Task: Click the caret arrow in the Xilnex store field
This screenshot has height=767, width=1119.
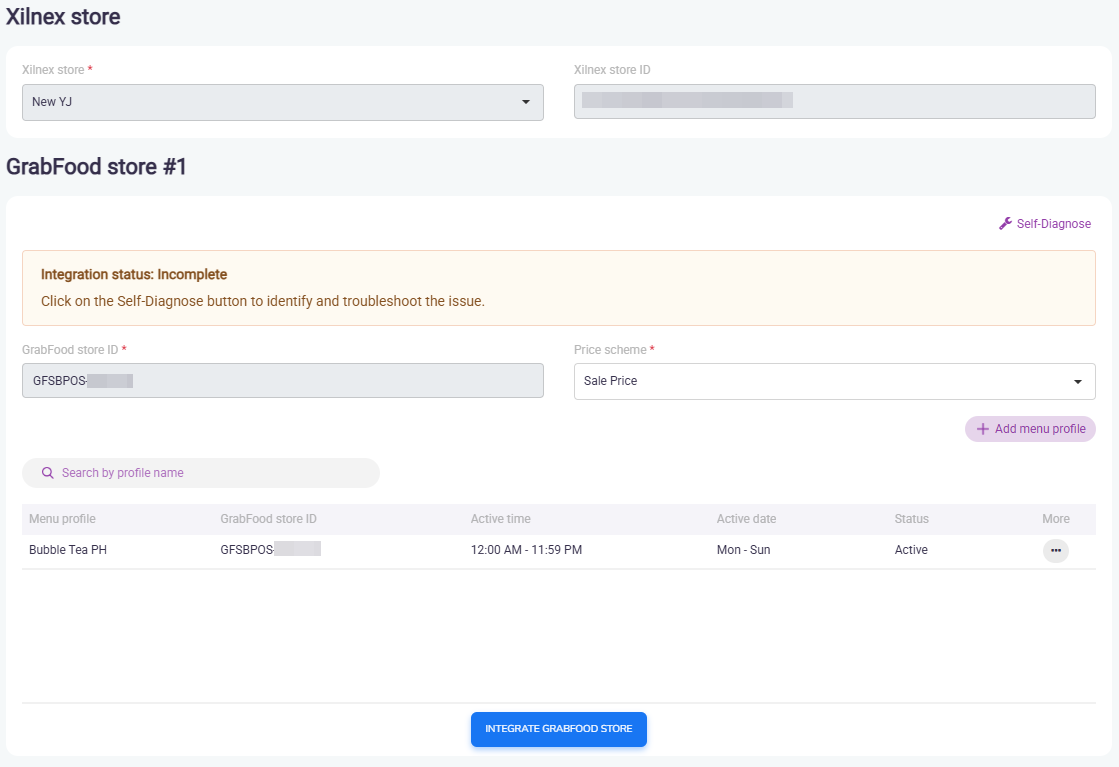Action: (526, 102)
